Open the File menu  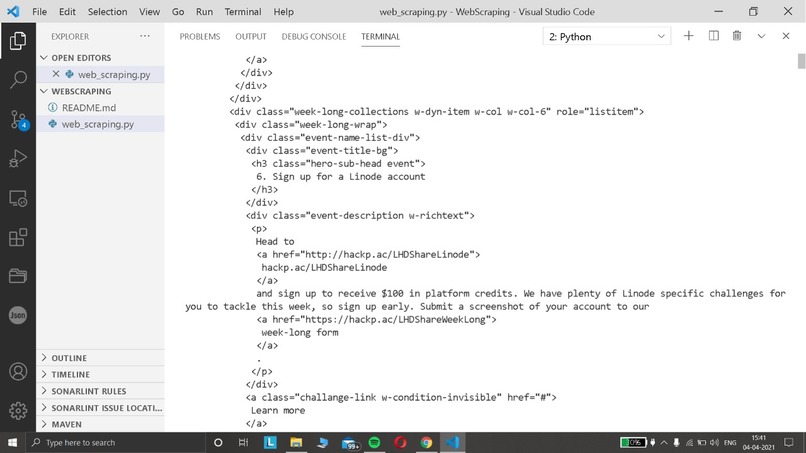click(x=39, y=11)
